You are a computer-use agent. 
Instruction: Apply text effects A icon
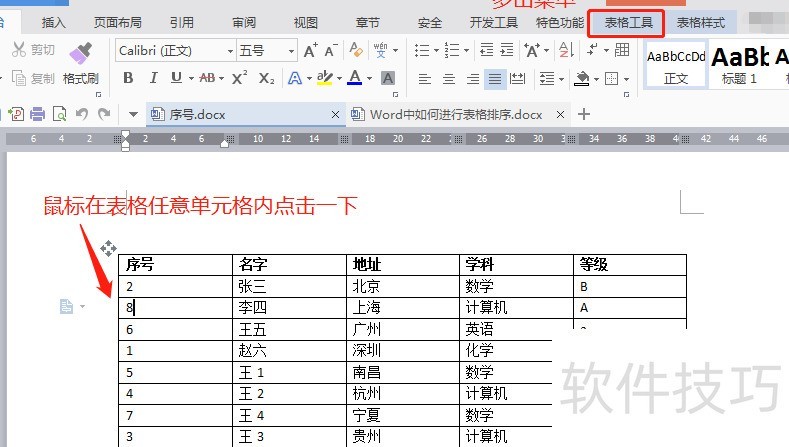tap(295, 78)
